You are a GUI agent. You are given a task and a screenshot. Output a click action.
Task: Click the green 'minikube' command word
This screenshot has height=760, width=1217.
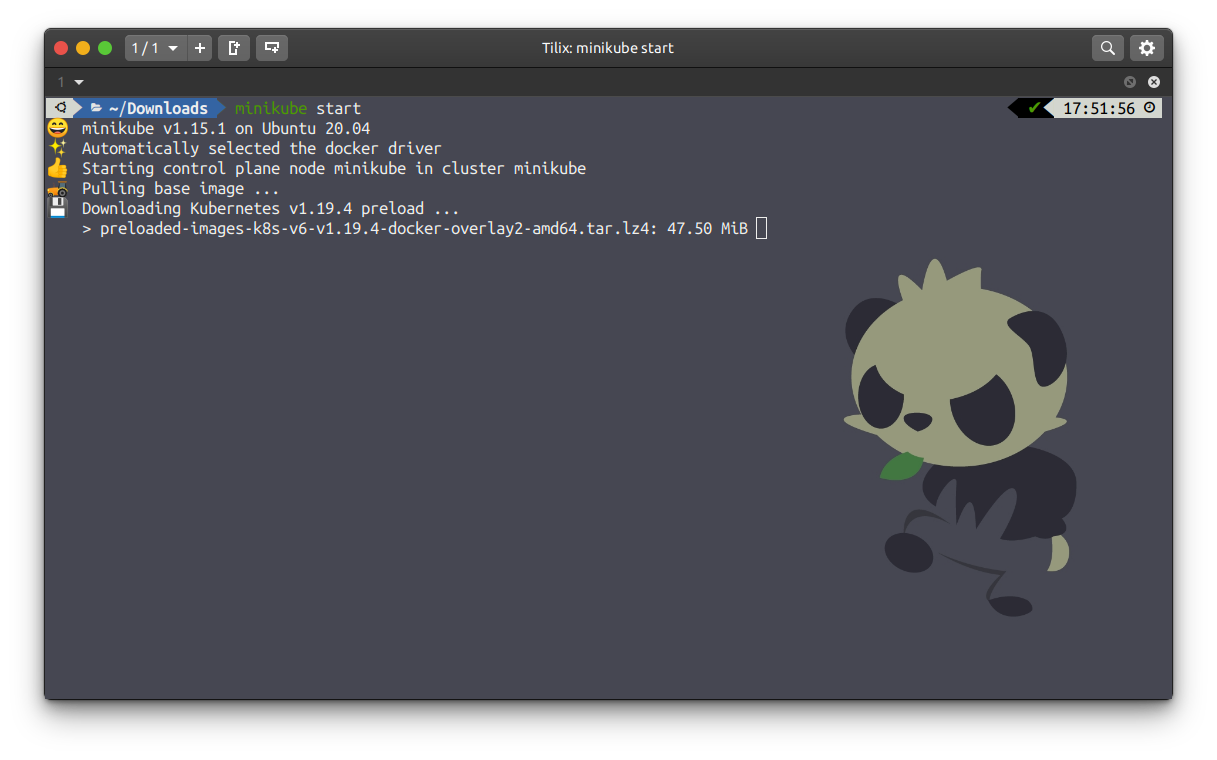pyautogui.click(x=271, y=108)
